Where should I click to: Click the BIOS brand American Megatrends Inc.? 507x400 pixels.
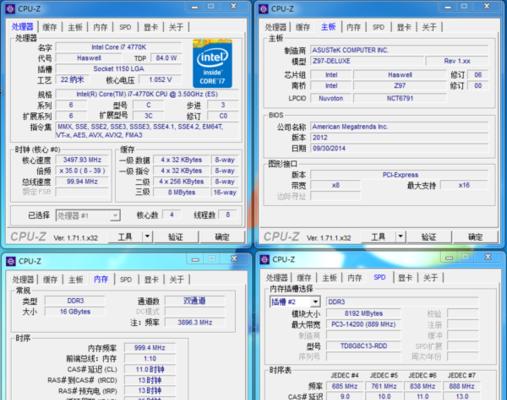pos(399,127)
